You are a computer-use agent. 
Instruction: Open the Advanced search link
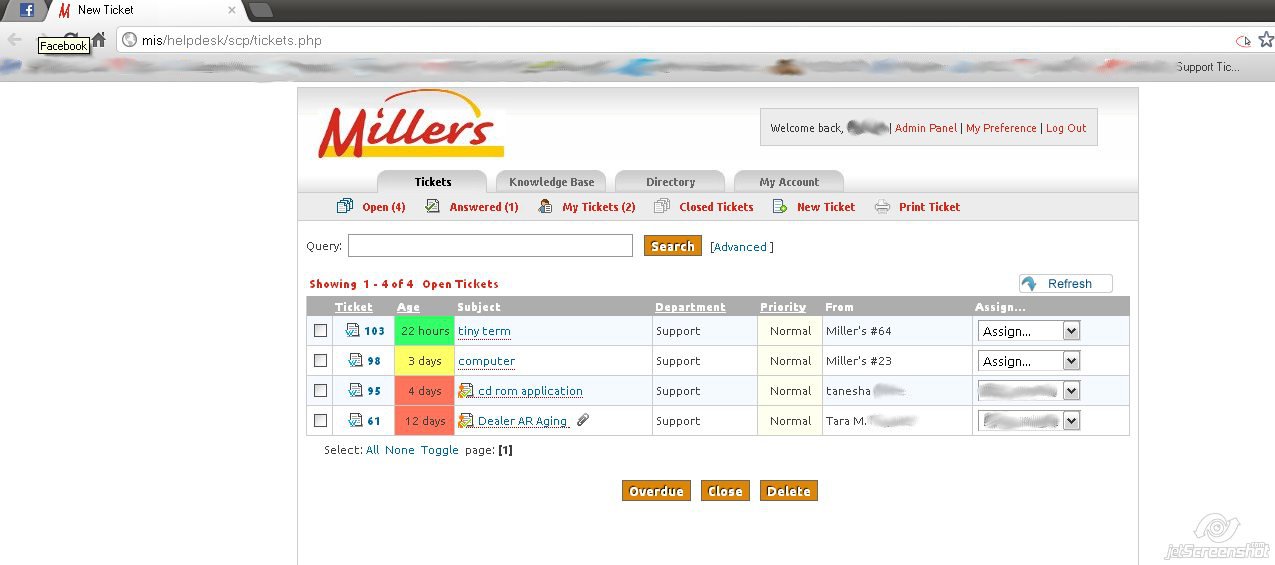click(741, 247)
